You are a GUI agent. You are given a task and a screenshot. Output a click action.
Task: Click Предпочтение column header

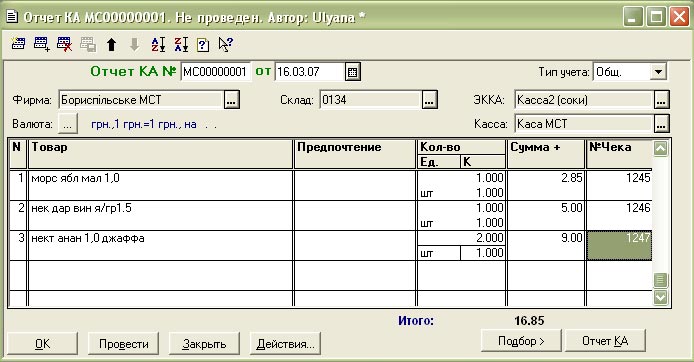pos(355,154)
